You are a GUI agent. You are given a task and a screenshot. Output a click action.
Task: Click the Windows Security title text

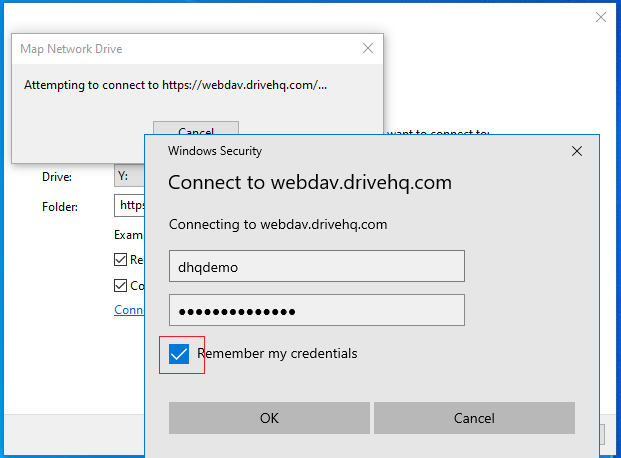215,151
